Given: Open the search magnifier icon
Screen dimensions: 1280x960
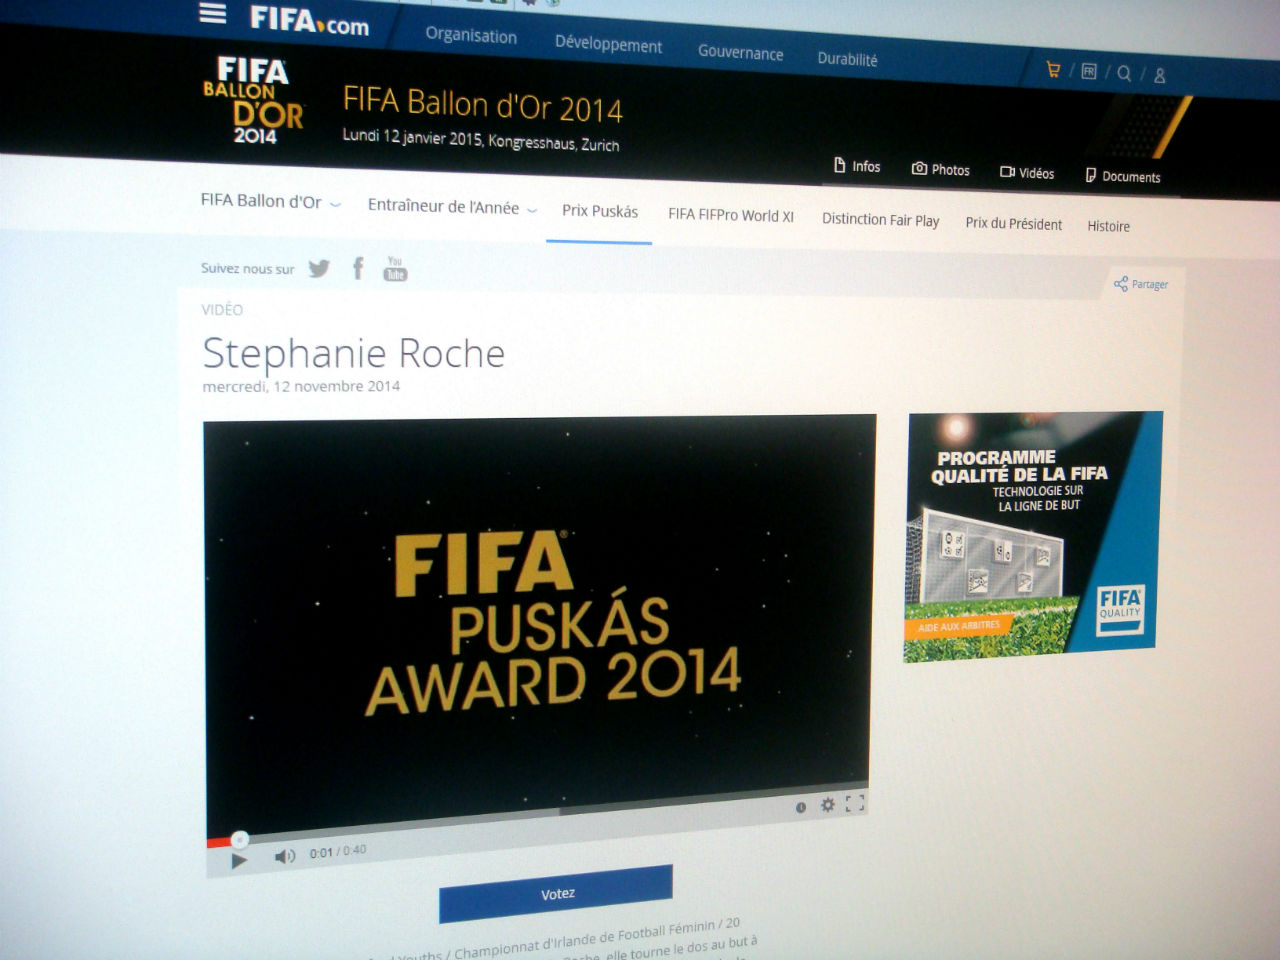Looking at the screenshot, I should (x=1124, y=73).
